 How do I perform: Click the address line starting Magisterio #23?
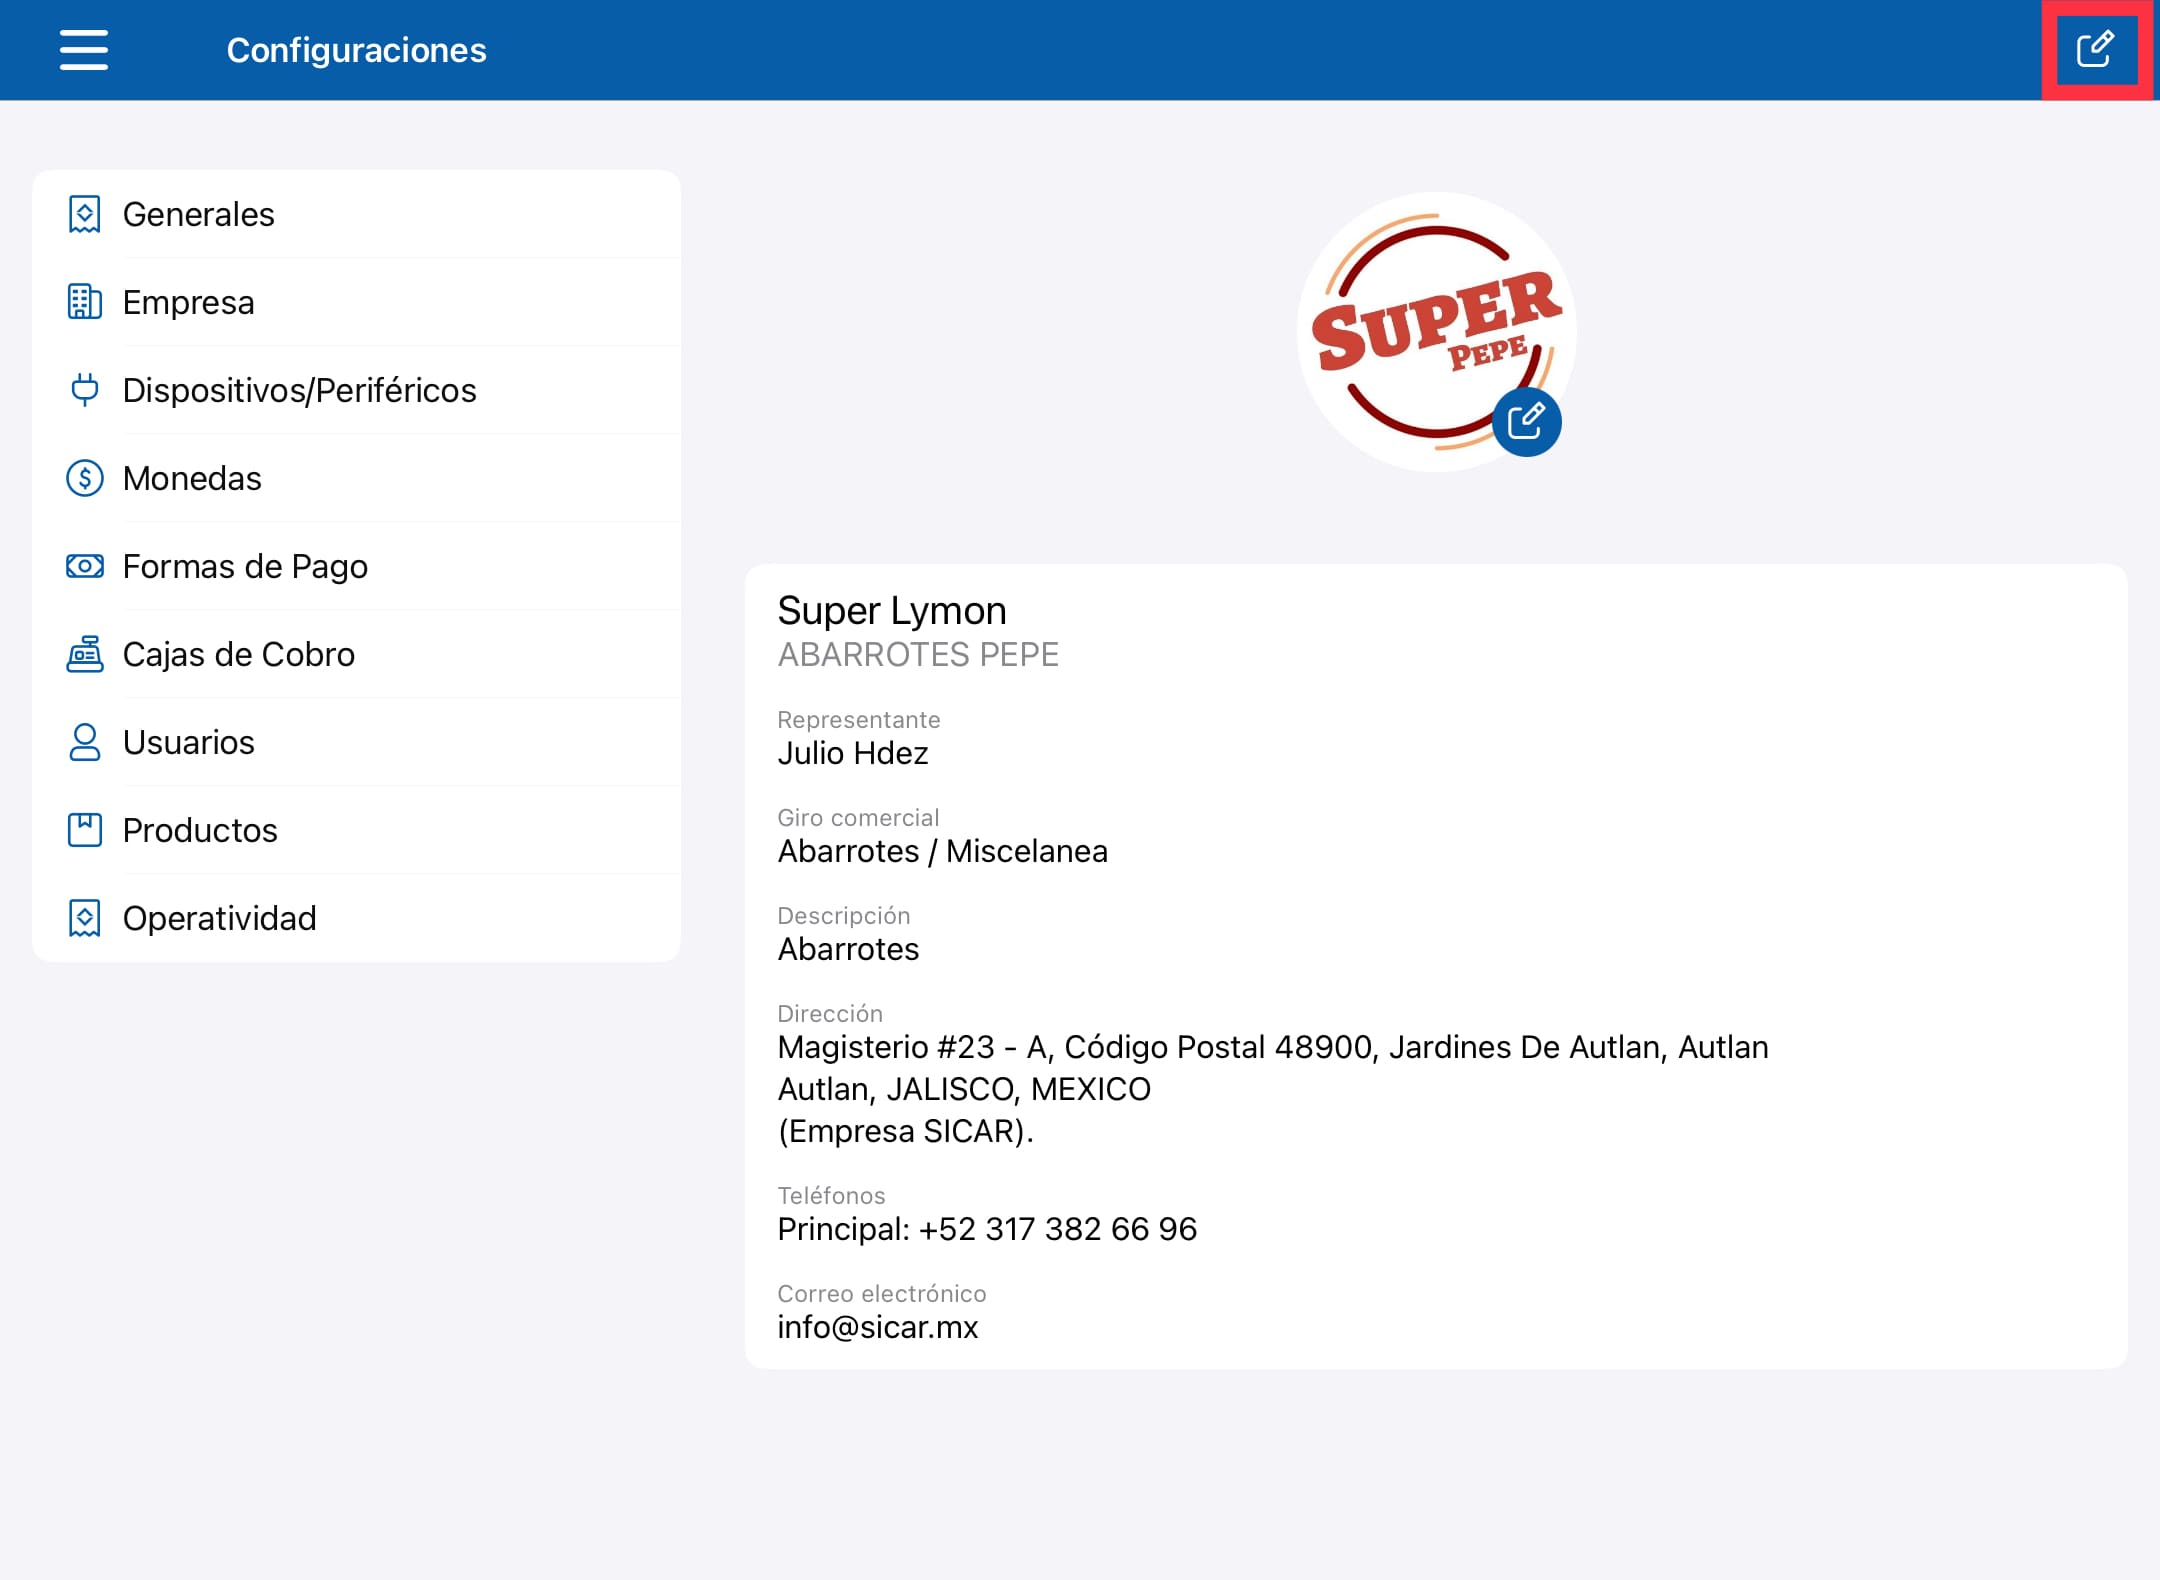click(1273, 1047)
